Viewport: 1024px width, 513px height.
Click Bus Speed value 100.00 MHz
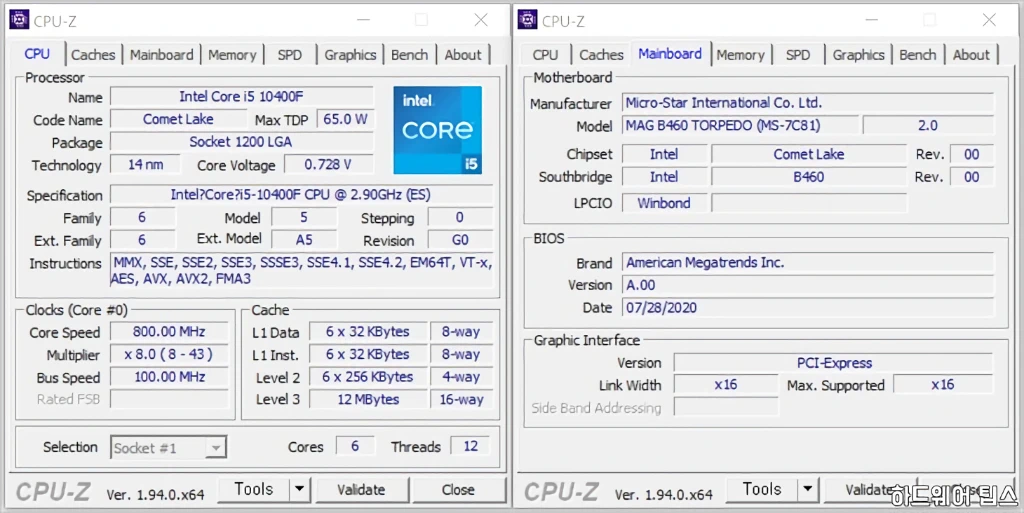169,377
